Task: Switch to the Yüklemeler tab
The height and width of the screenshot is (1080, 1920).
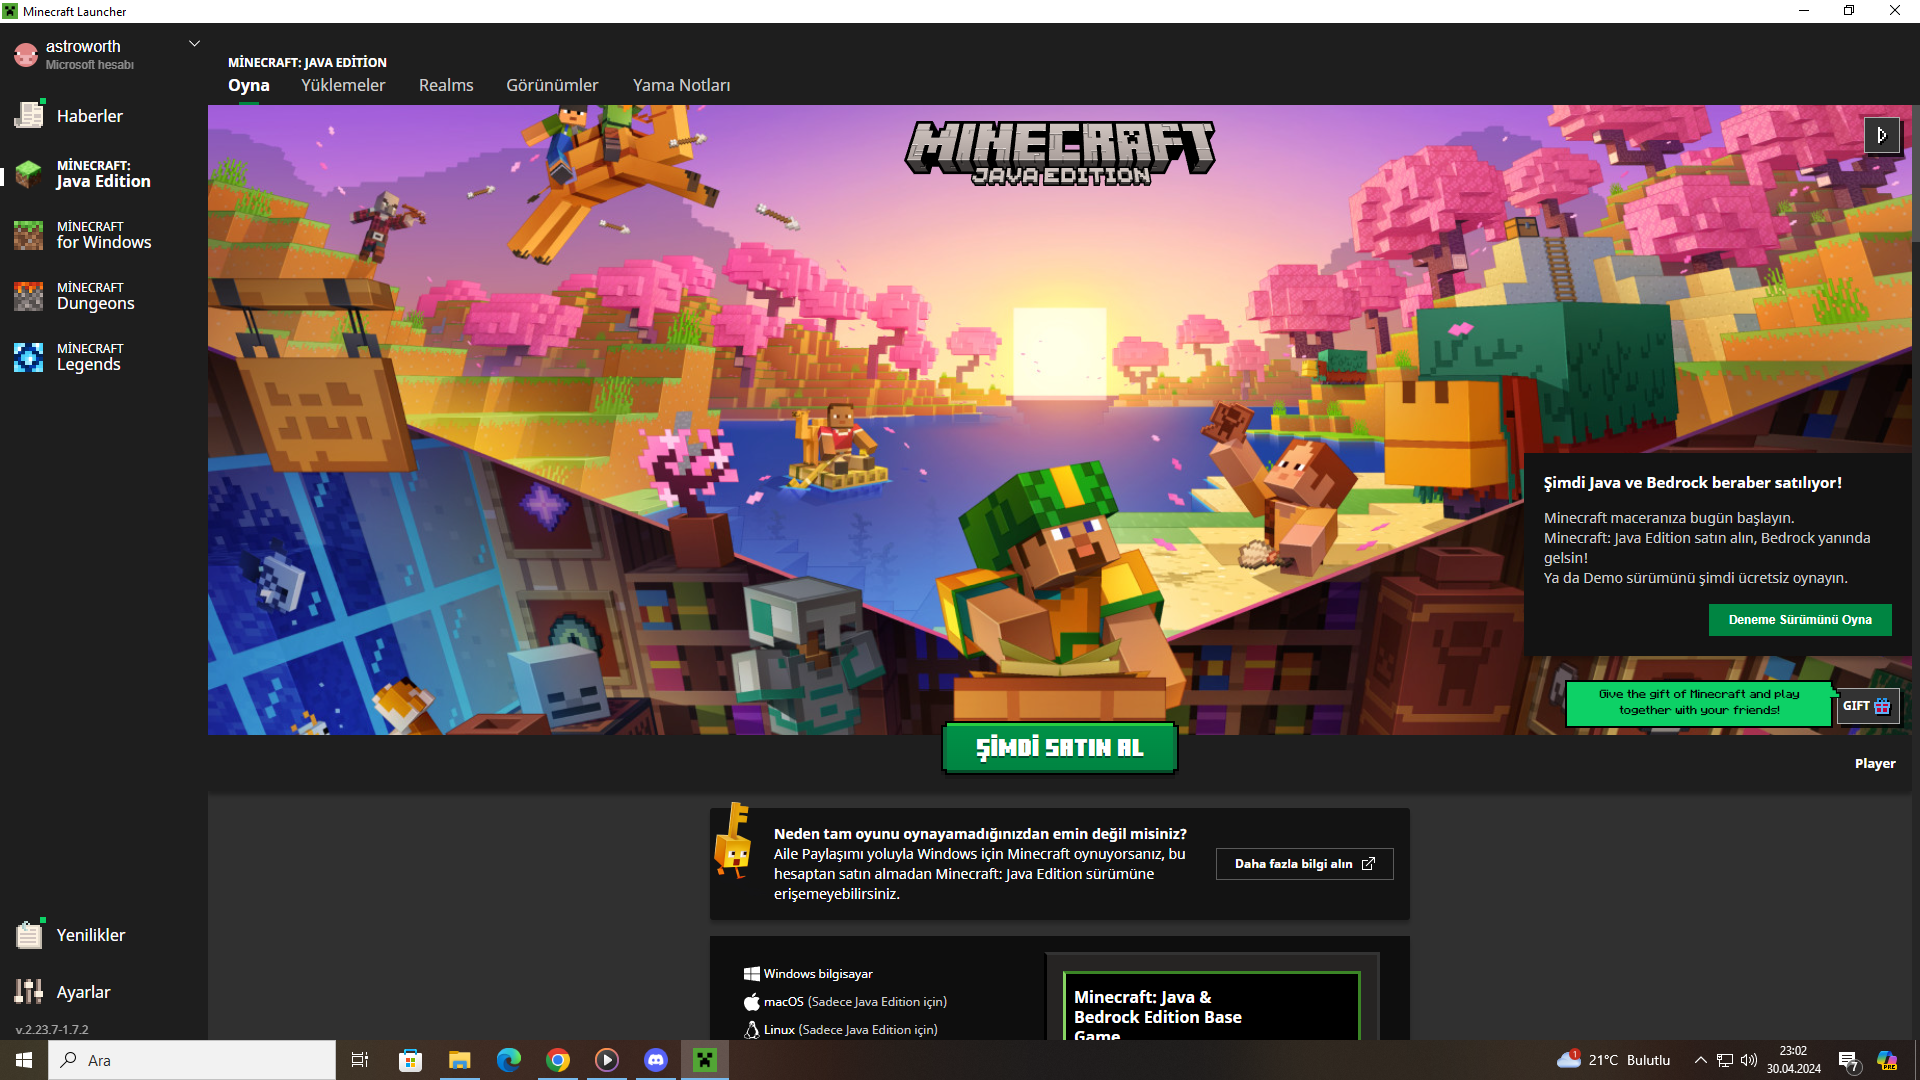Action: pos(343,86)
